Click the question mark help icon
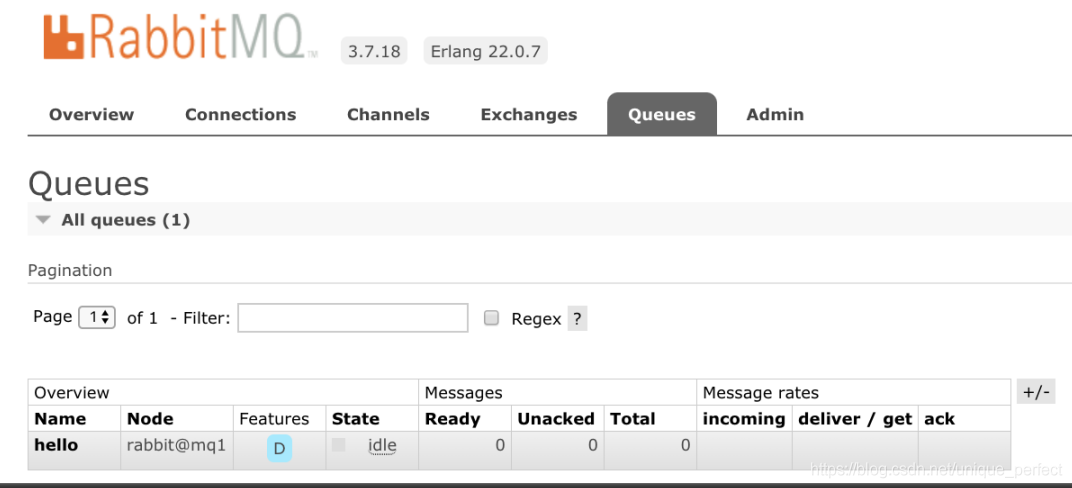The height and width of the screenshot is (488, 1072). point(577,319)
